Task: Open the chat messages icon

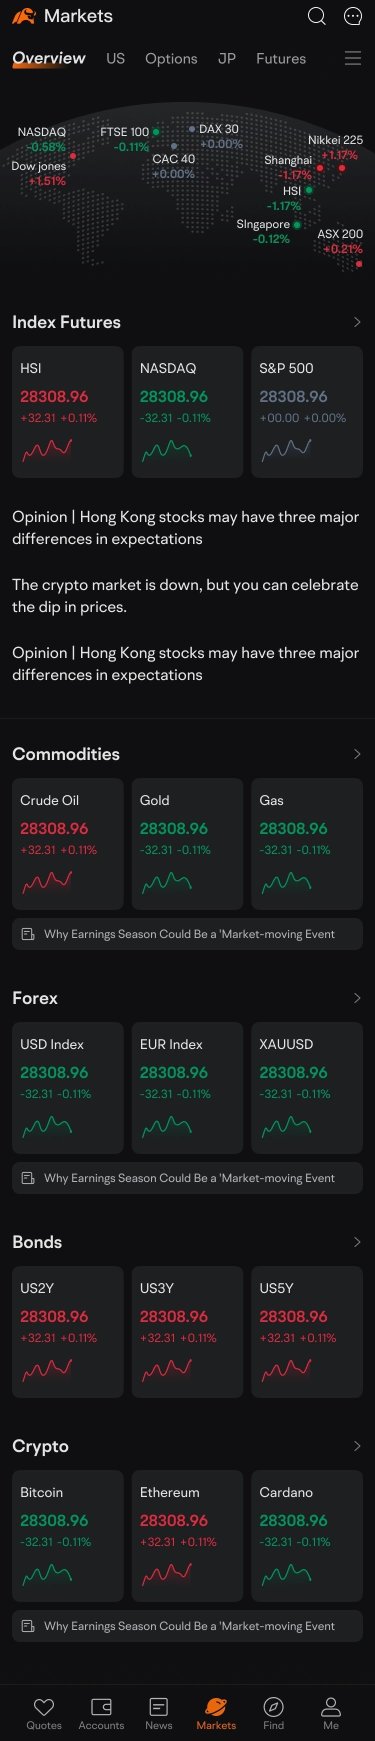Action: click(353, 16)
